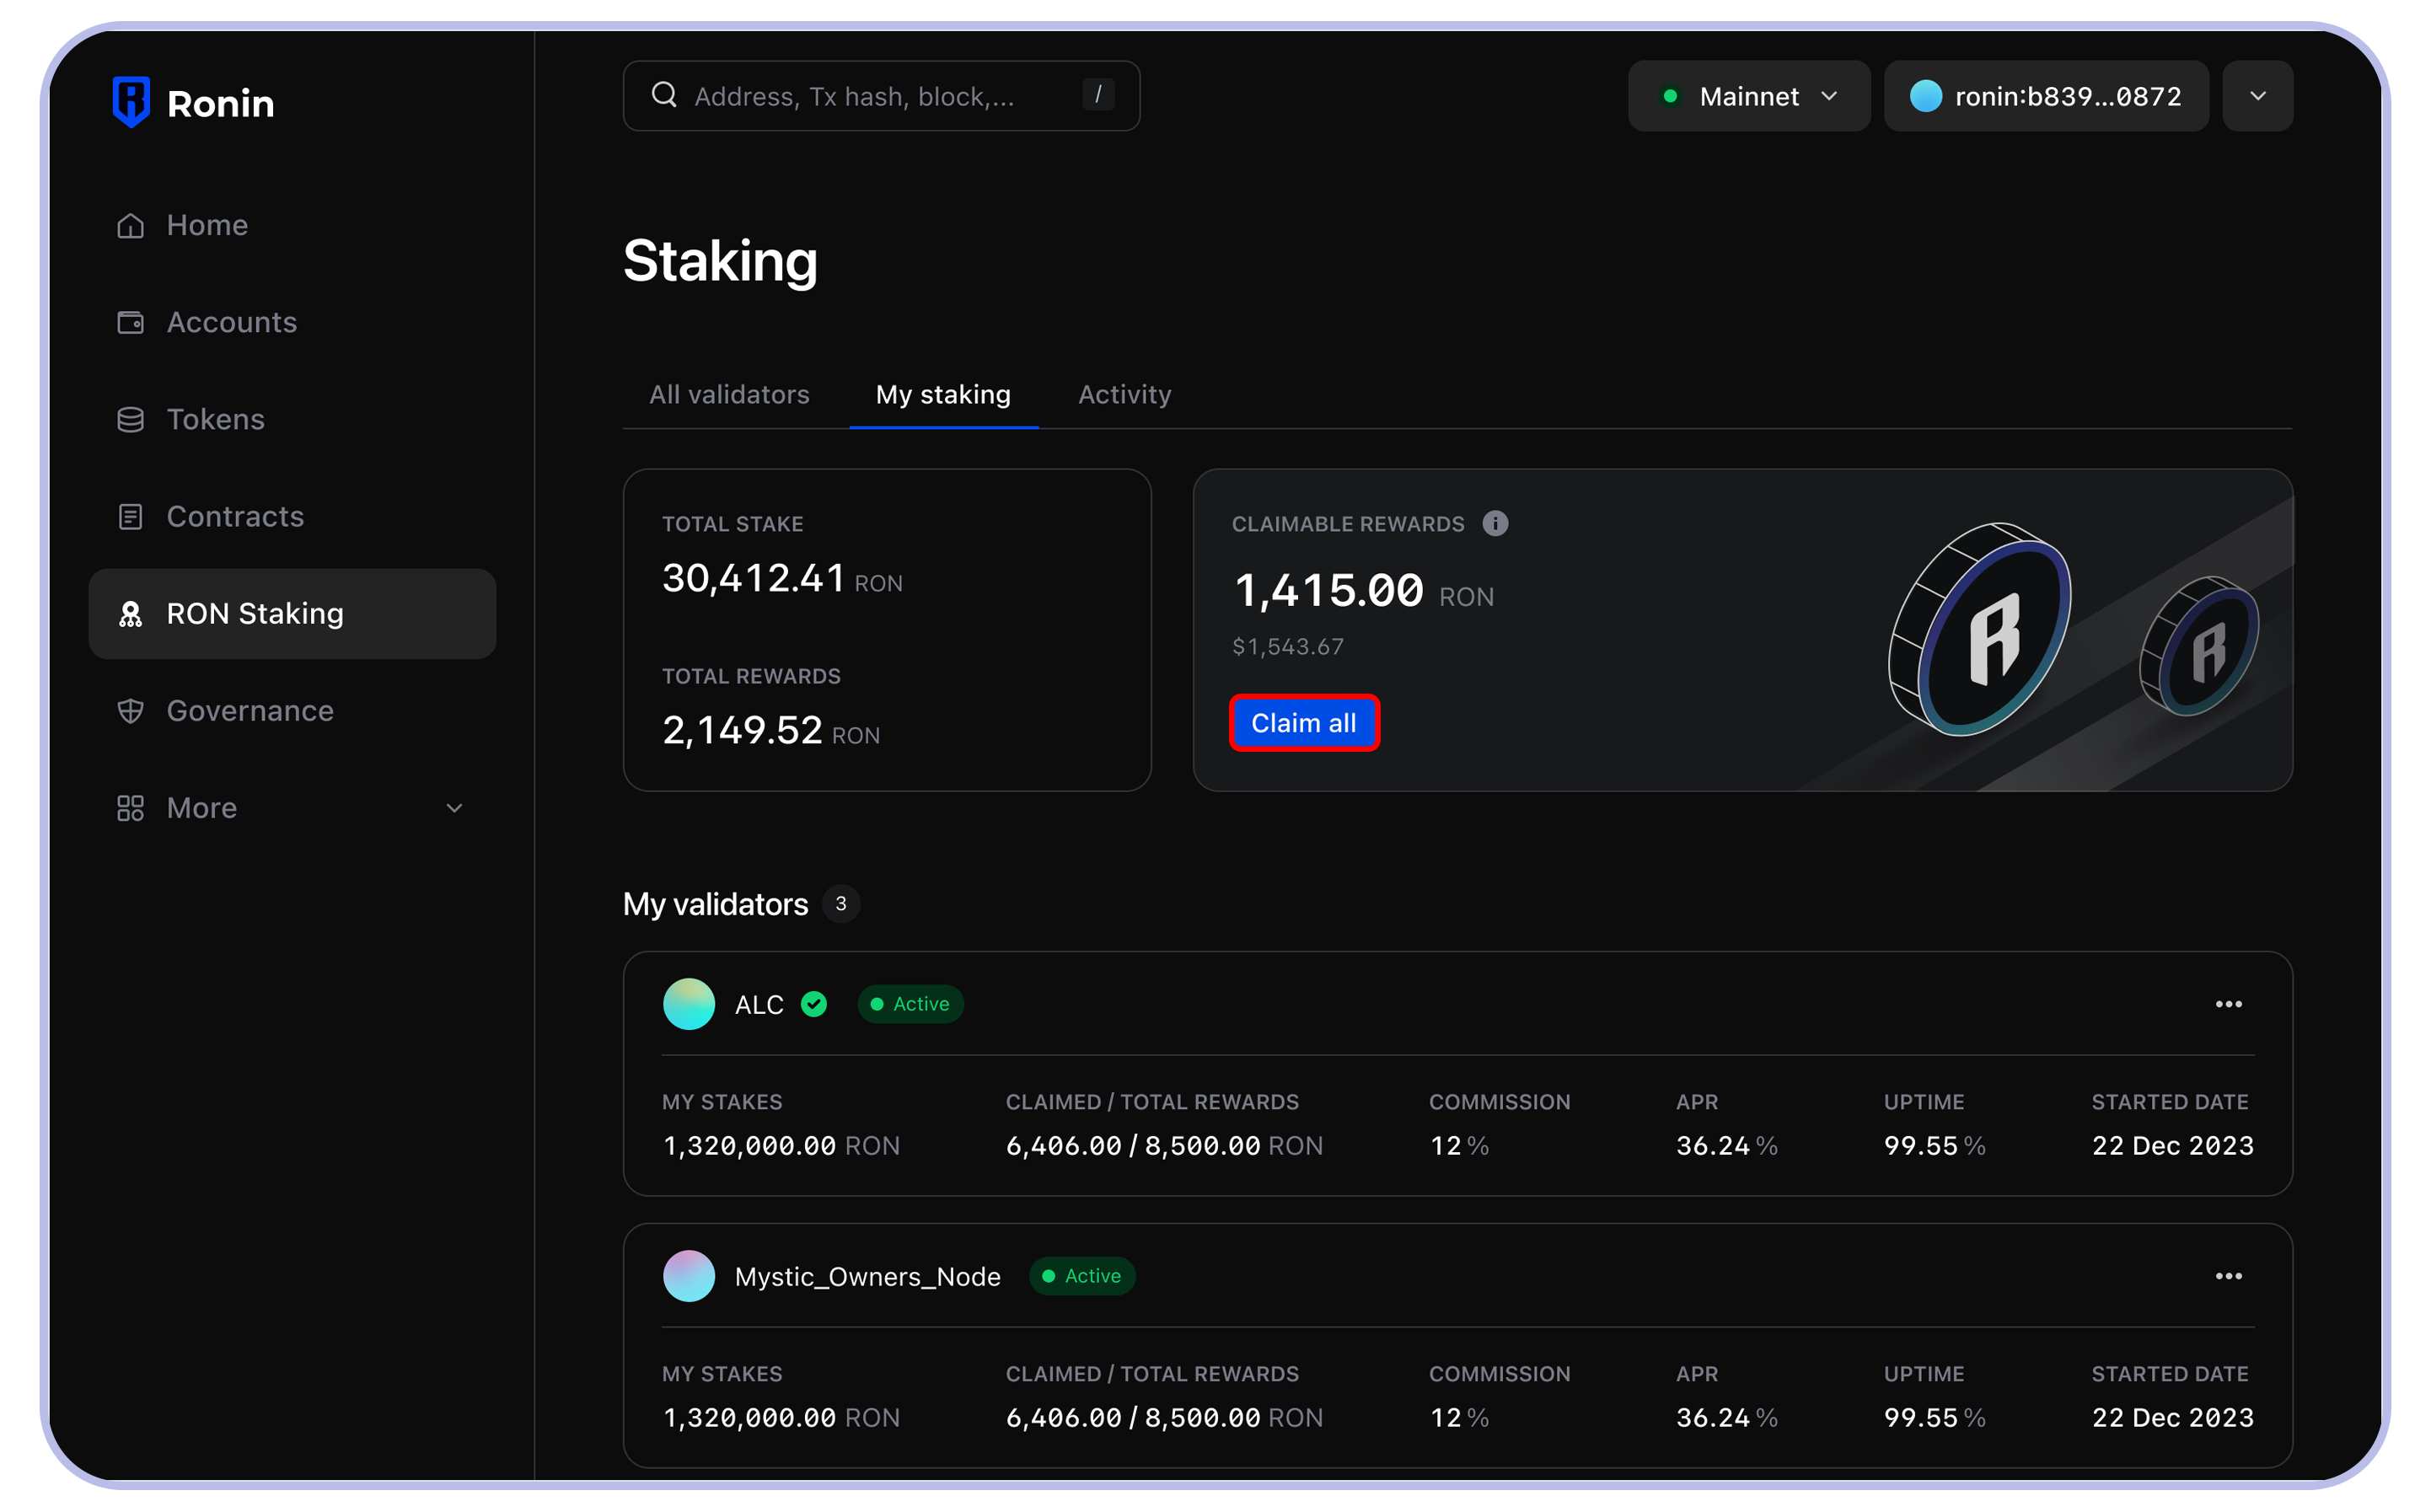Click the Active badge for Mystic_Owners_Node

1082,1276
